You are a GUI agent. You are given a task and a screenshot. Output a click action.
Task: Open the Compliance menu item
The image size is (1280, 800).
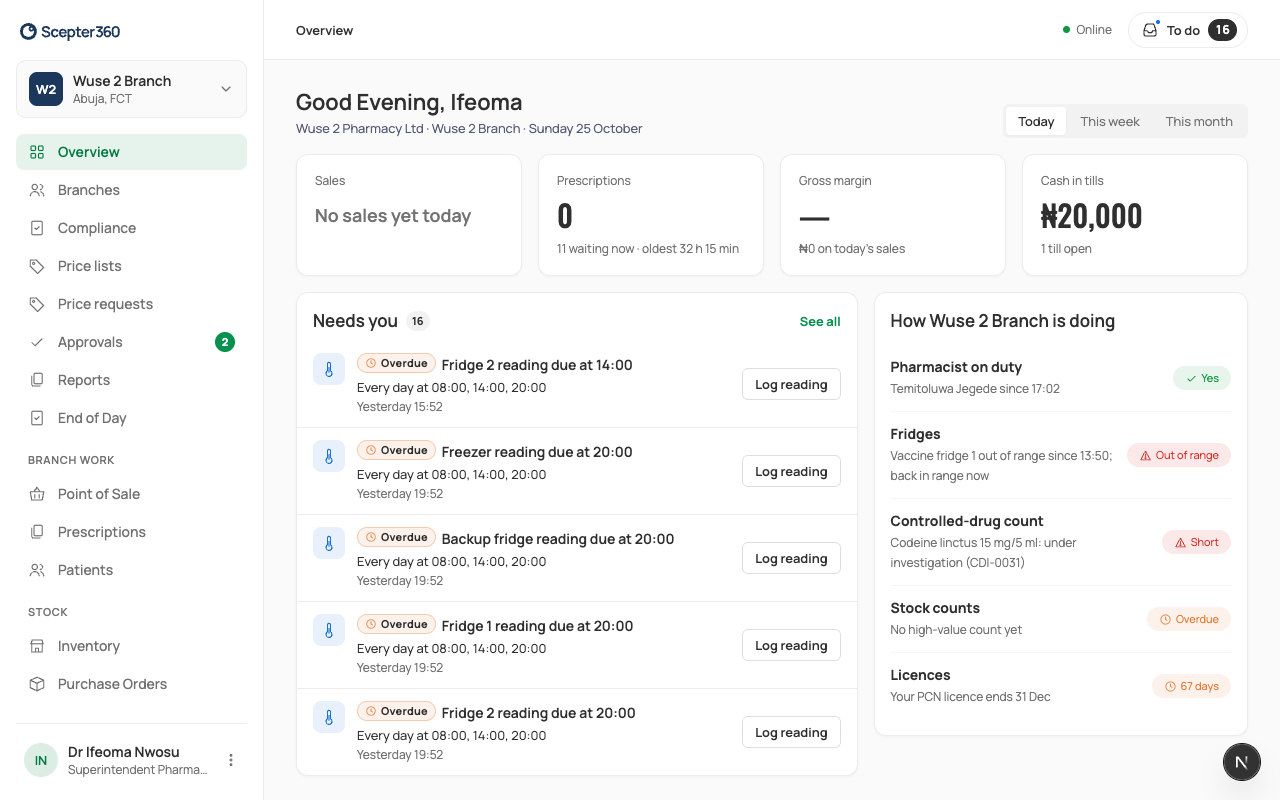(131, 228)
